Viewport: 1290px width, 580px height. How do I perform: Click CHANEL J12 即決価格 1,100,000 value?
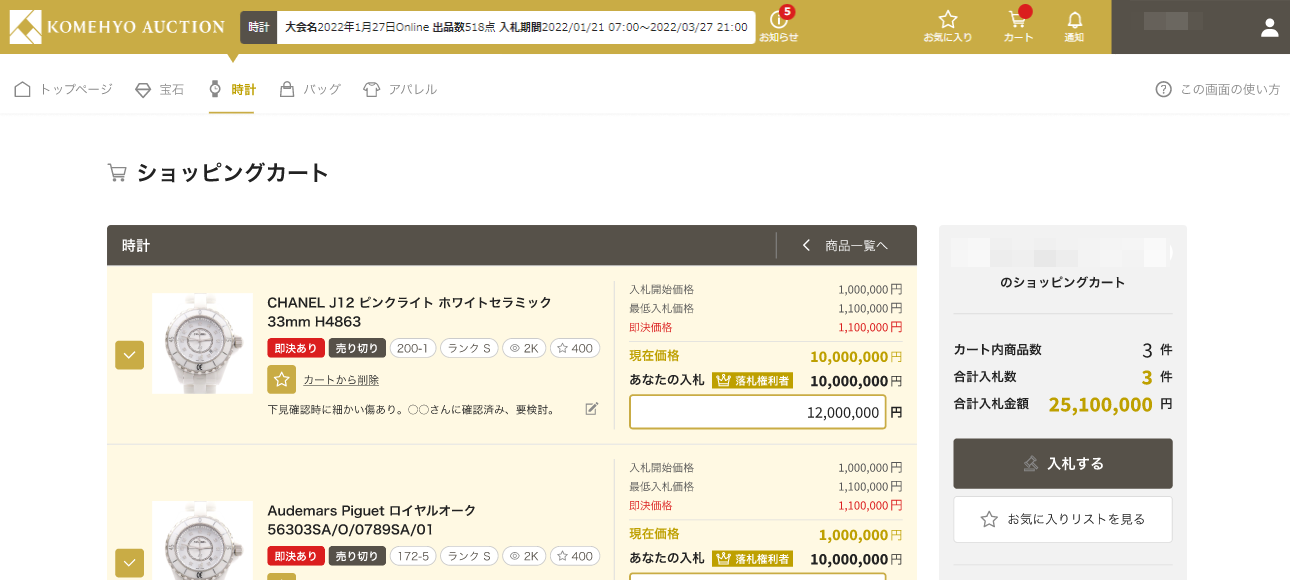point(864,327)
